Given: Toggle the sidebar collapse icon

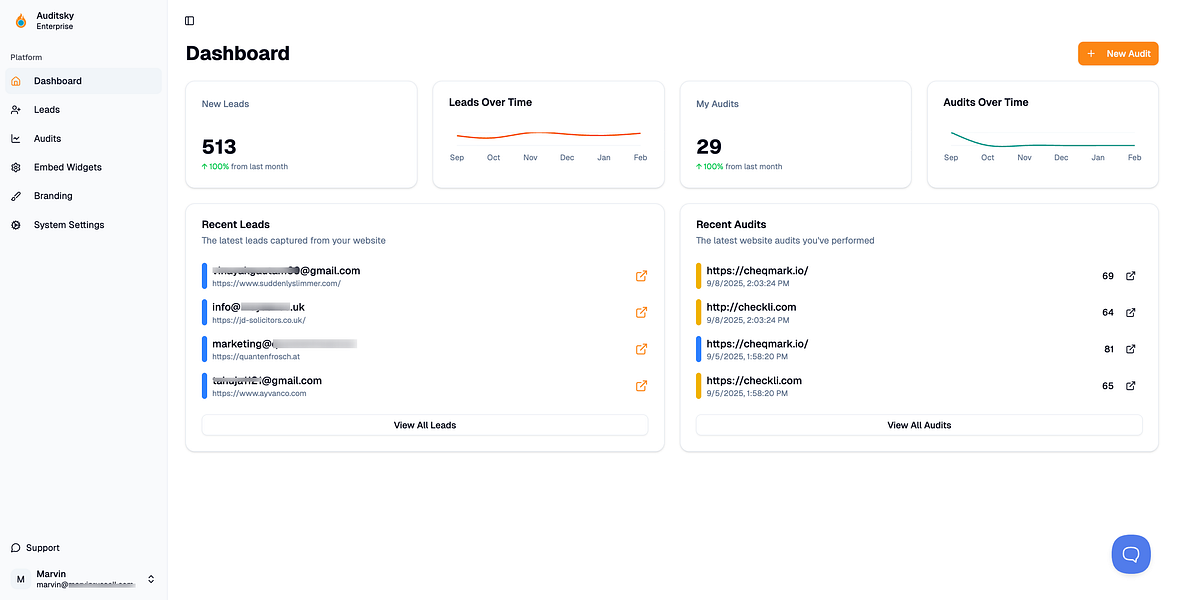Looking at the screenshot, I should (190, 21).
